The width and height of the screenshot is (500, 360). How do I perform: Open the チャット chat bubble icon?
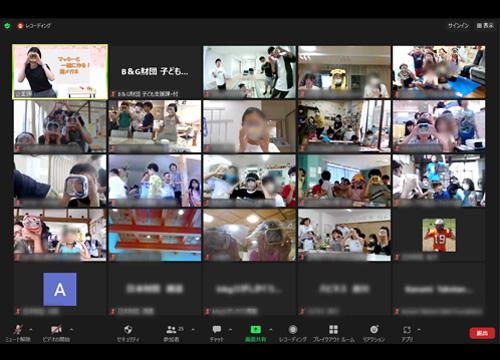217,330
